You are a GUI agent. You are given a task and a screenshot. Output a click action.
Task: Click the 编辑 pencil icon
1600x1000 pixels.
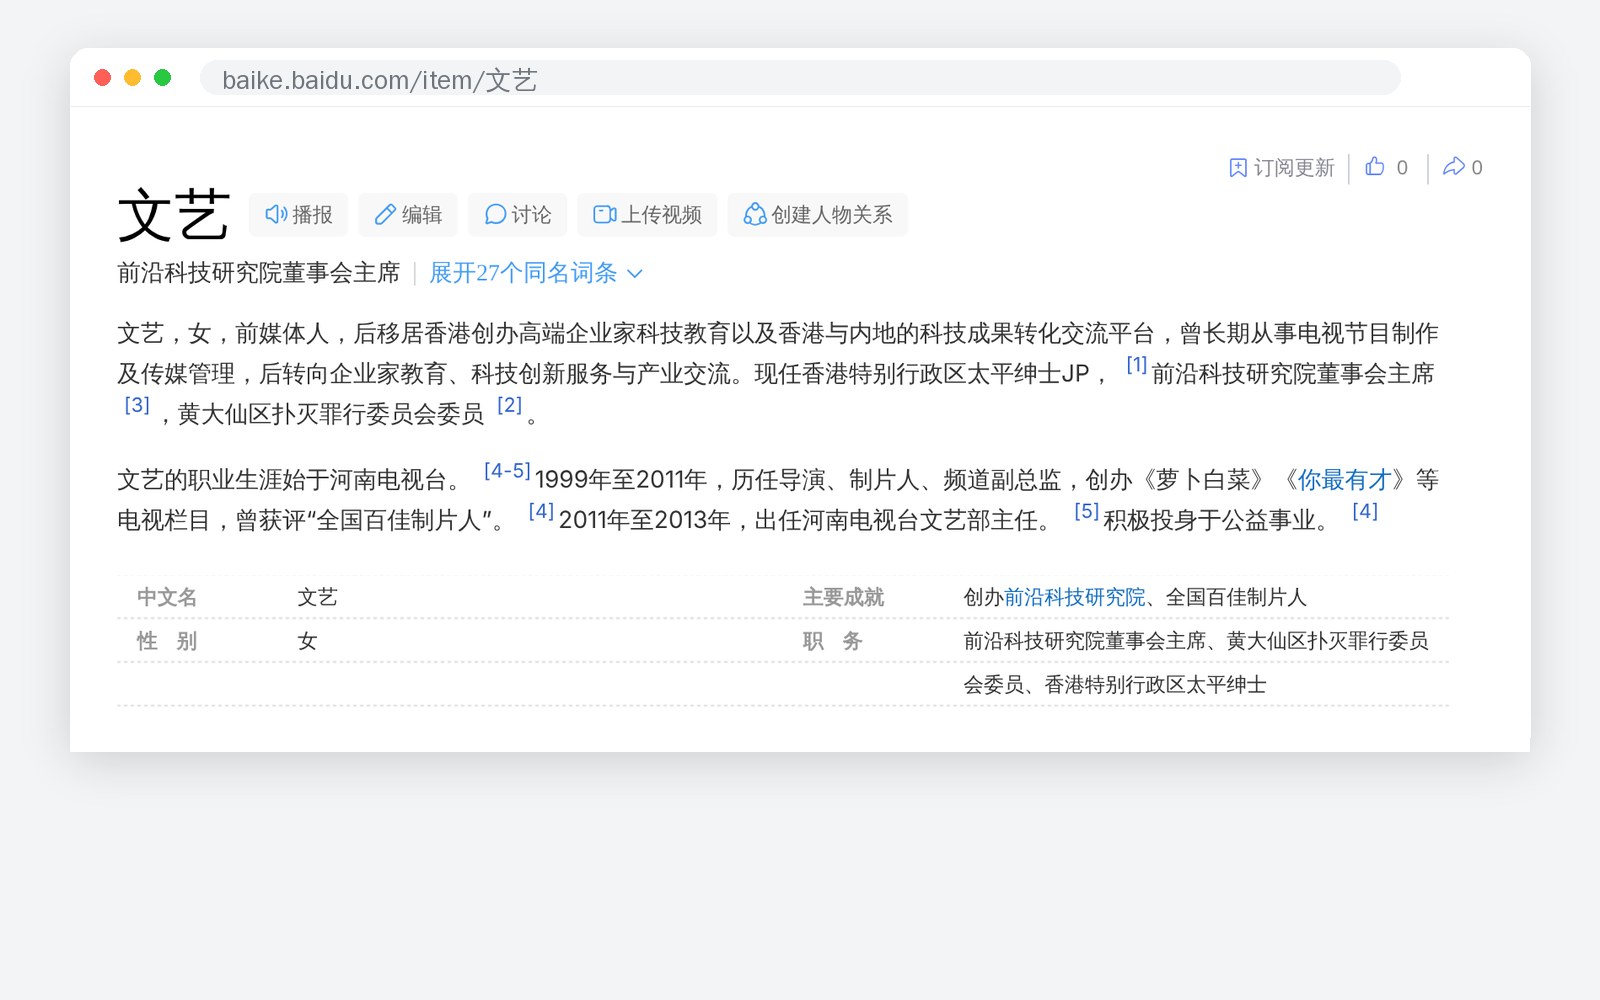coord(385,215)
